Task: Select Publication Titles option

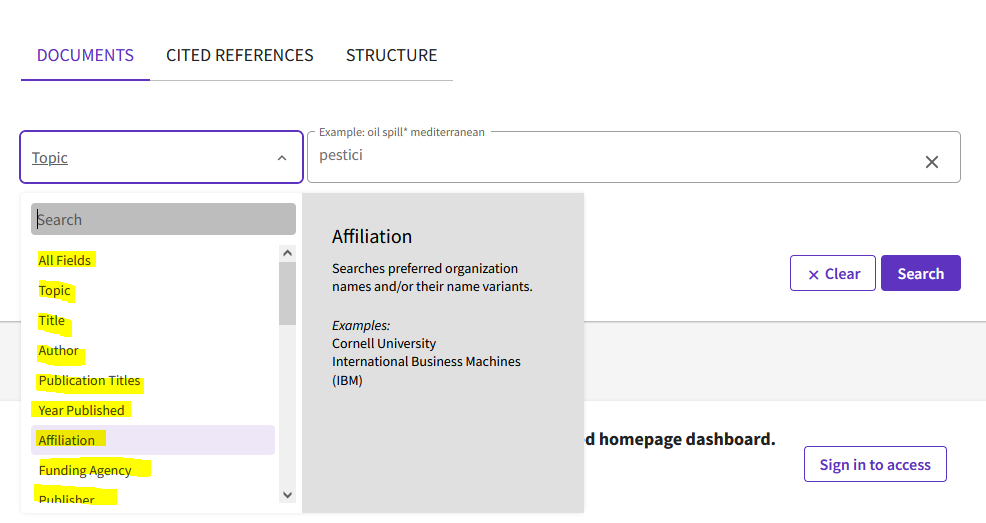Action: click(89, 381)
